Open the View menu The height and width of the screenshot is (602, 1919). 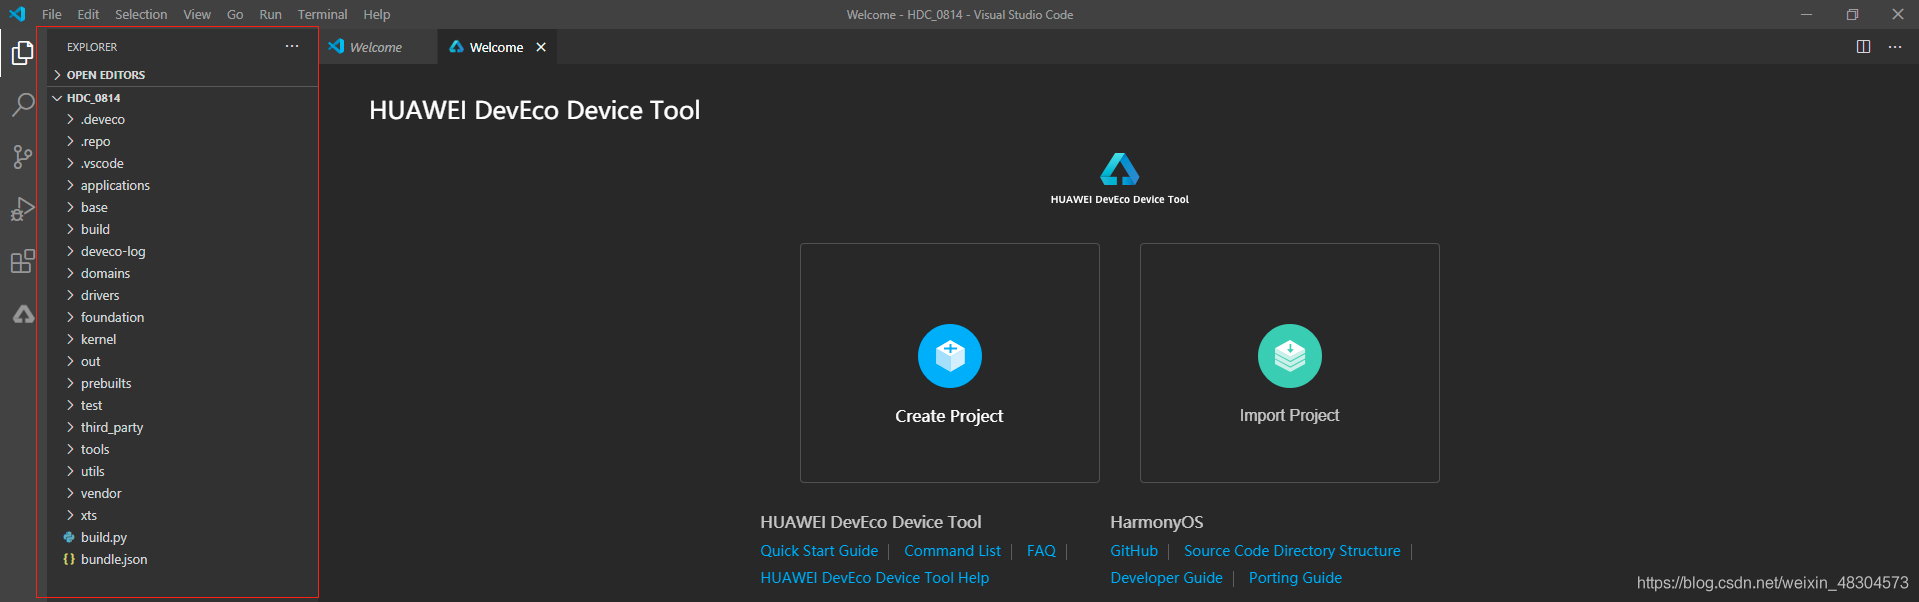tap(197, 14)
